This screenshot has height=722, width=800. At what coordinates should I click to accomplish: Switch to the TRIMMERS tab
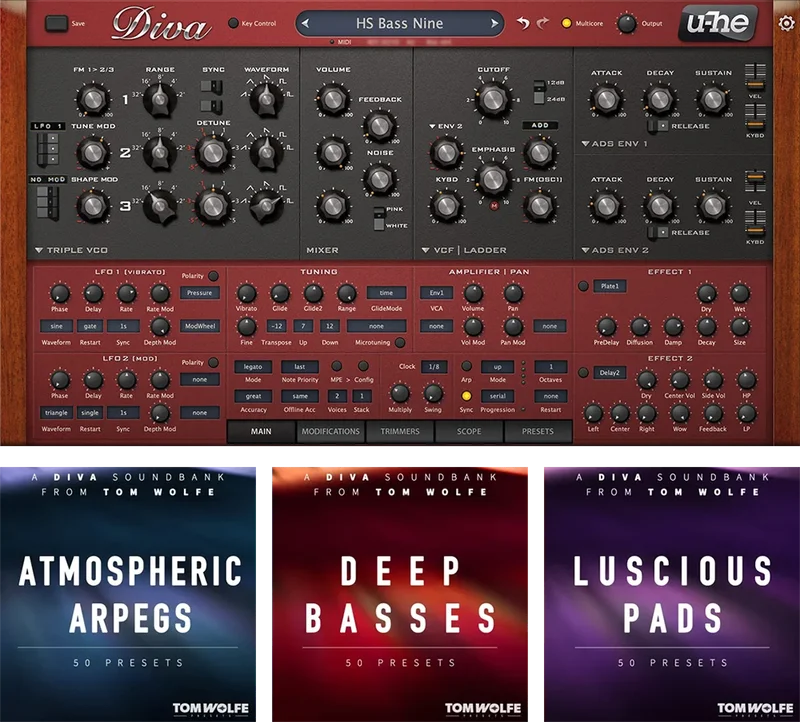coord(400,431)
